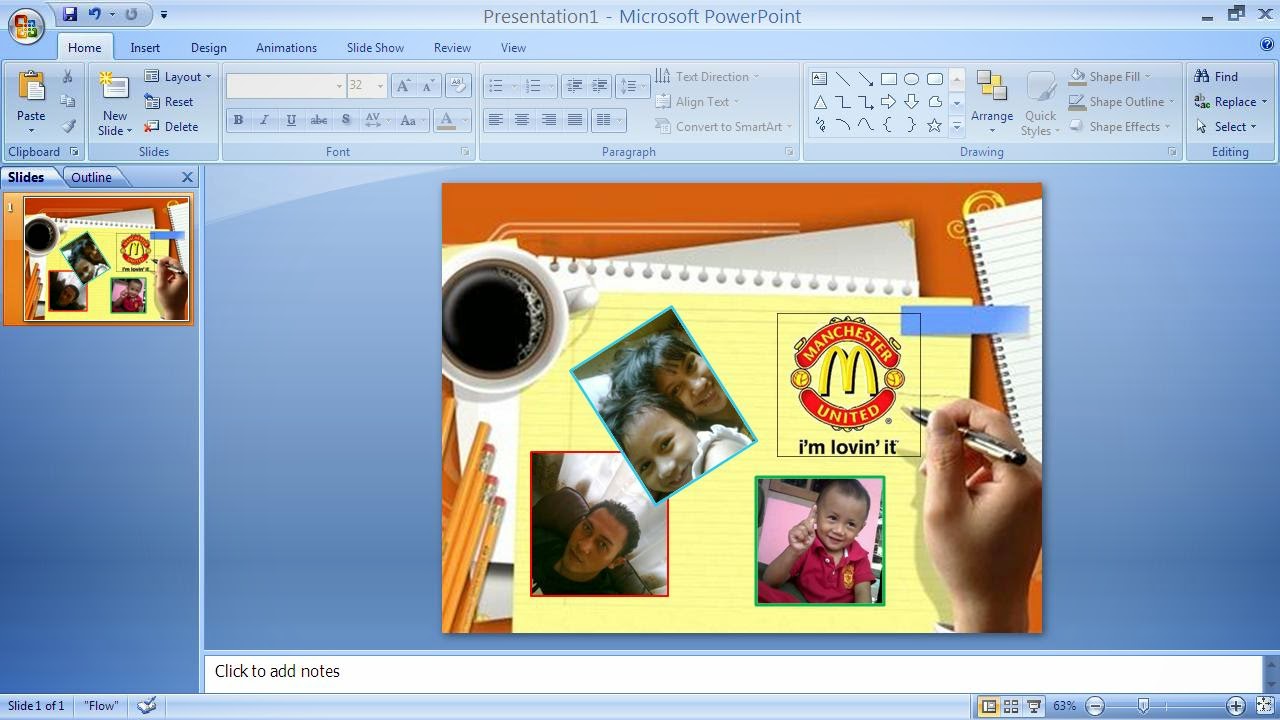
Task: Click the Bullets list icon
Action: (498, 86)
